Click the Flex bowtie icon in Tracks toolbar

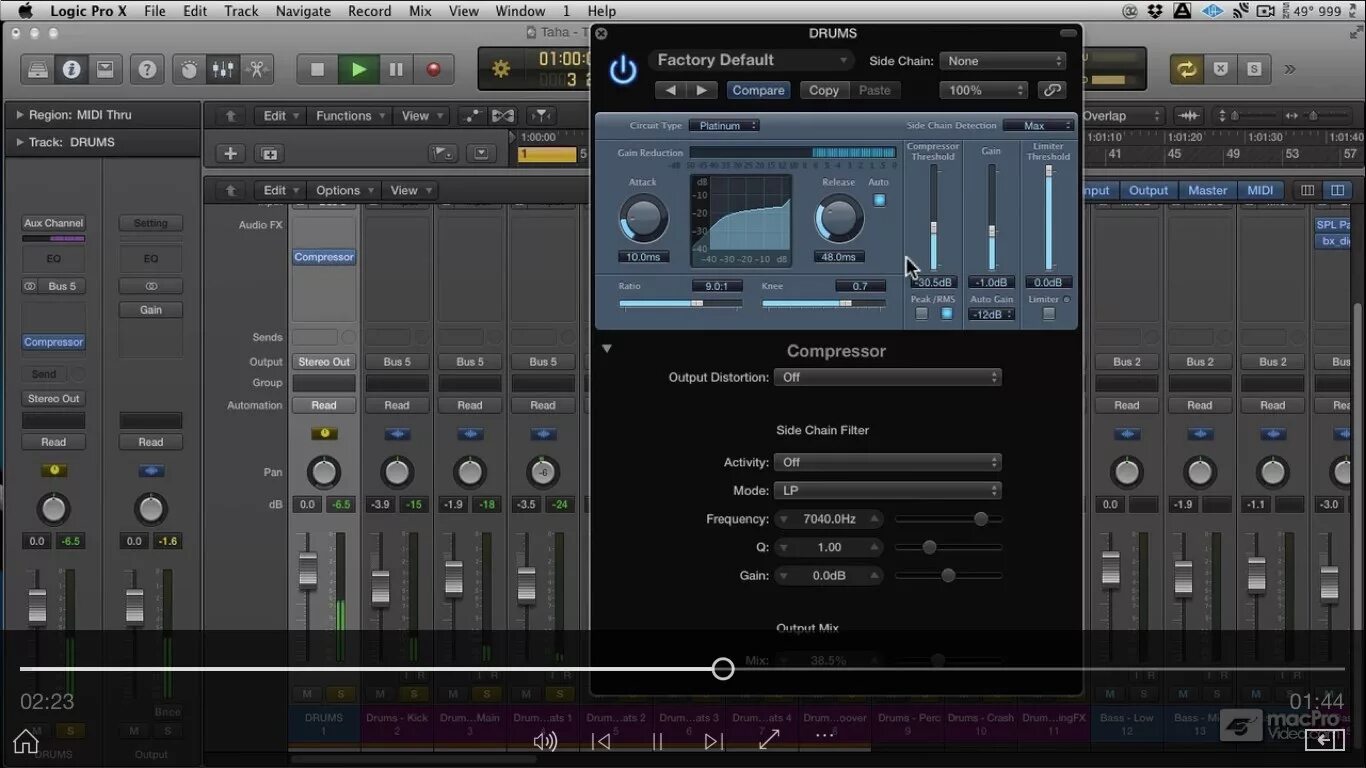click(x=503, y=116)
